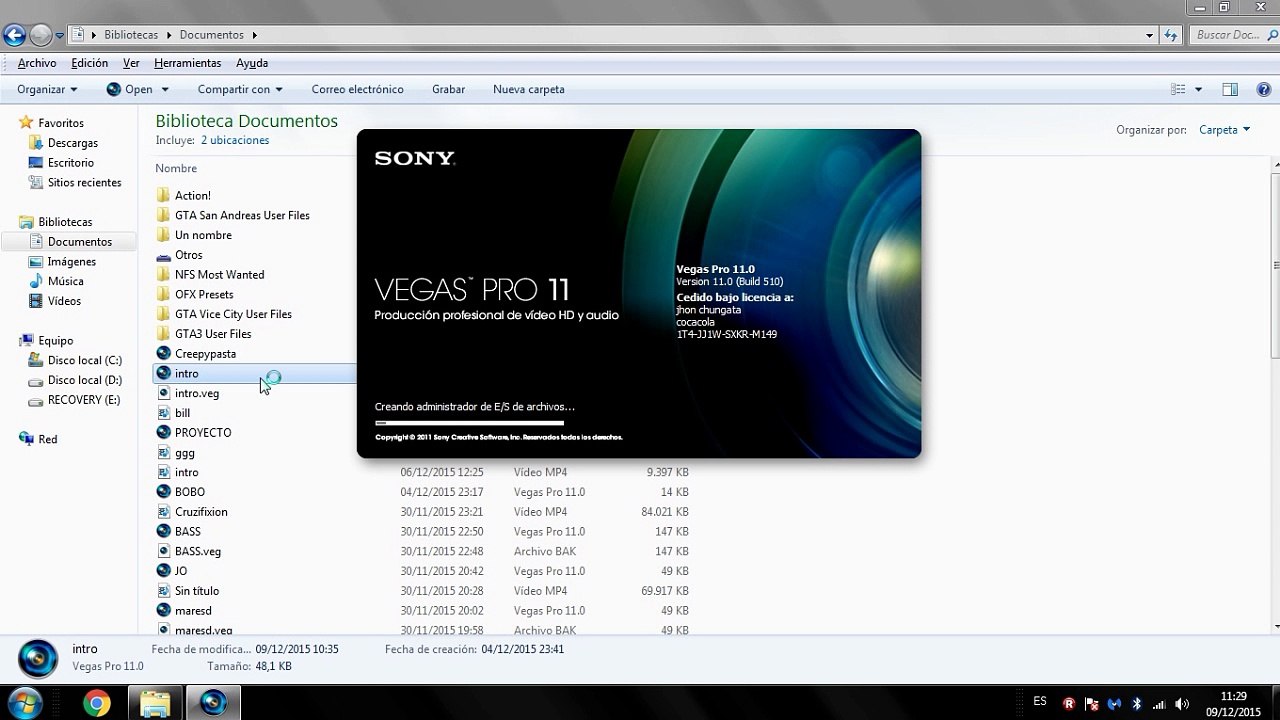Select the maresd Vegas project icon

pos(164,611)
